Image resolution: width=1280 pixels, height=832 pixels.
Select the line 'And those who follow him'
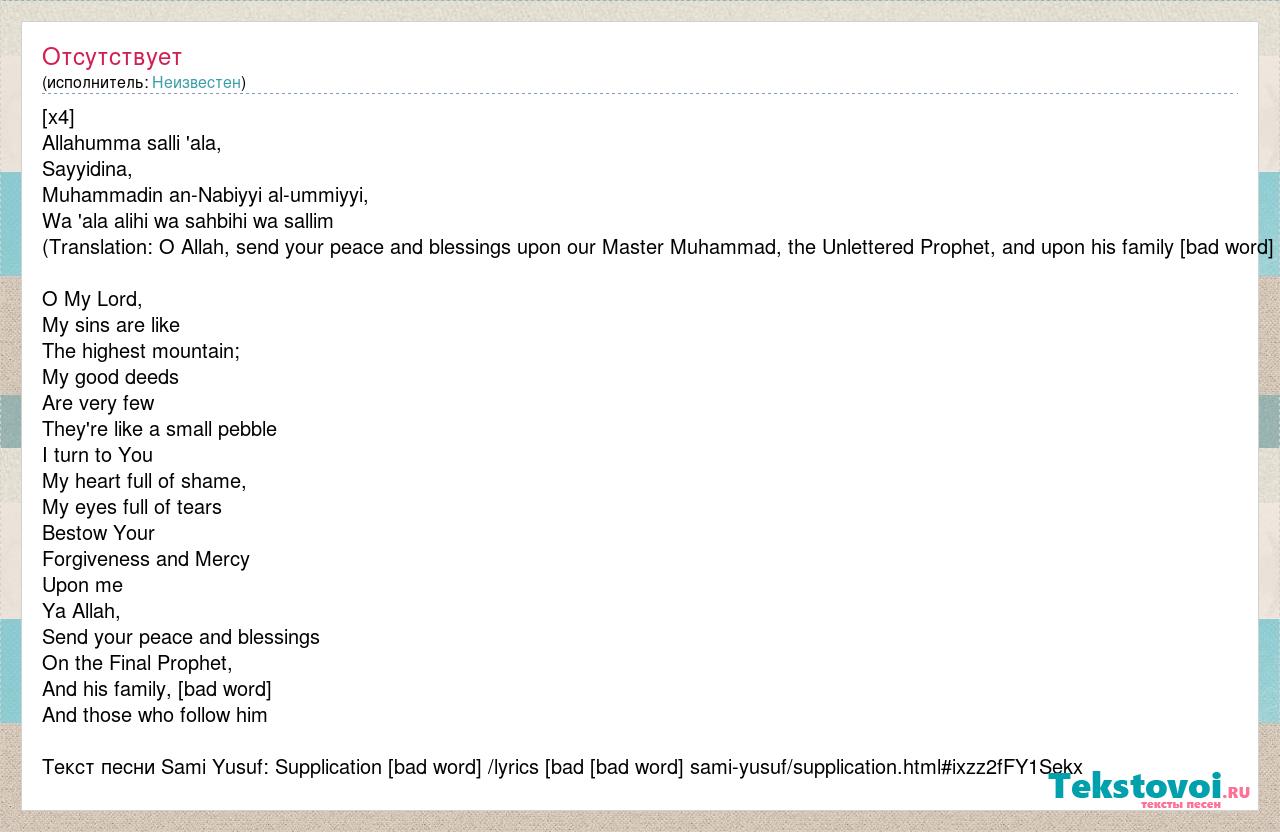coord(155,715)
